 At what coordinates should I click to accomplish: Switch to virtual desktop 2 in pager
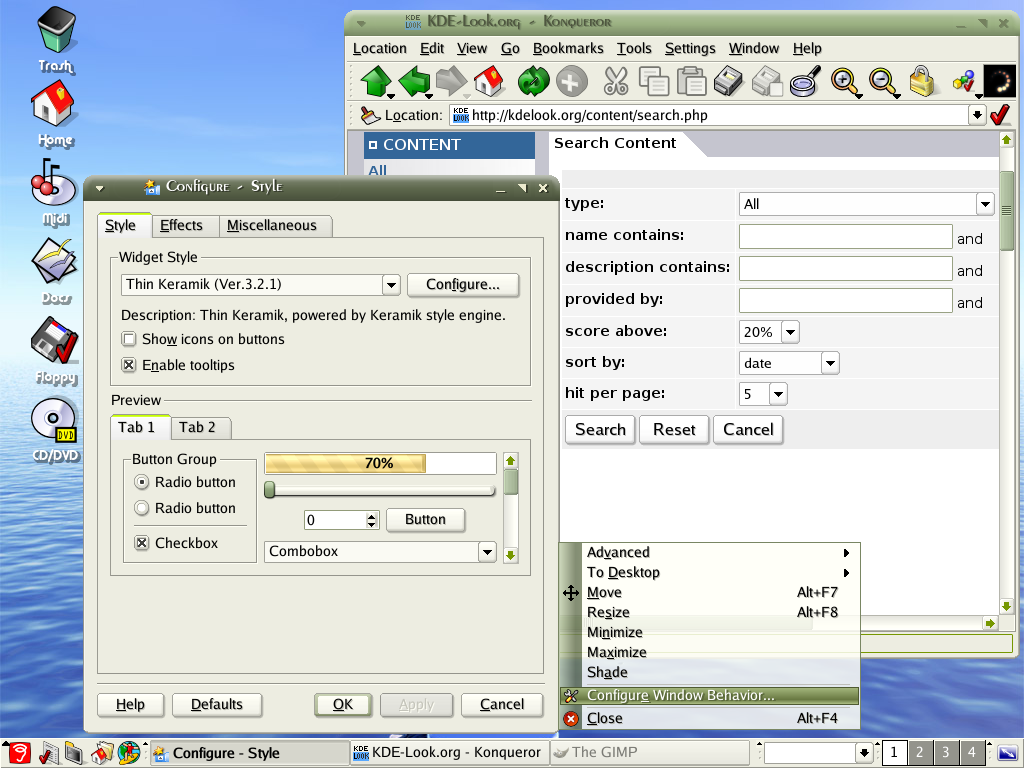coord(920,752)
